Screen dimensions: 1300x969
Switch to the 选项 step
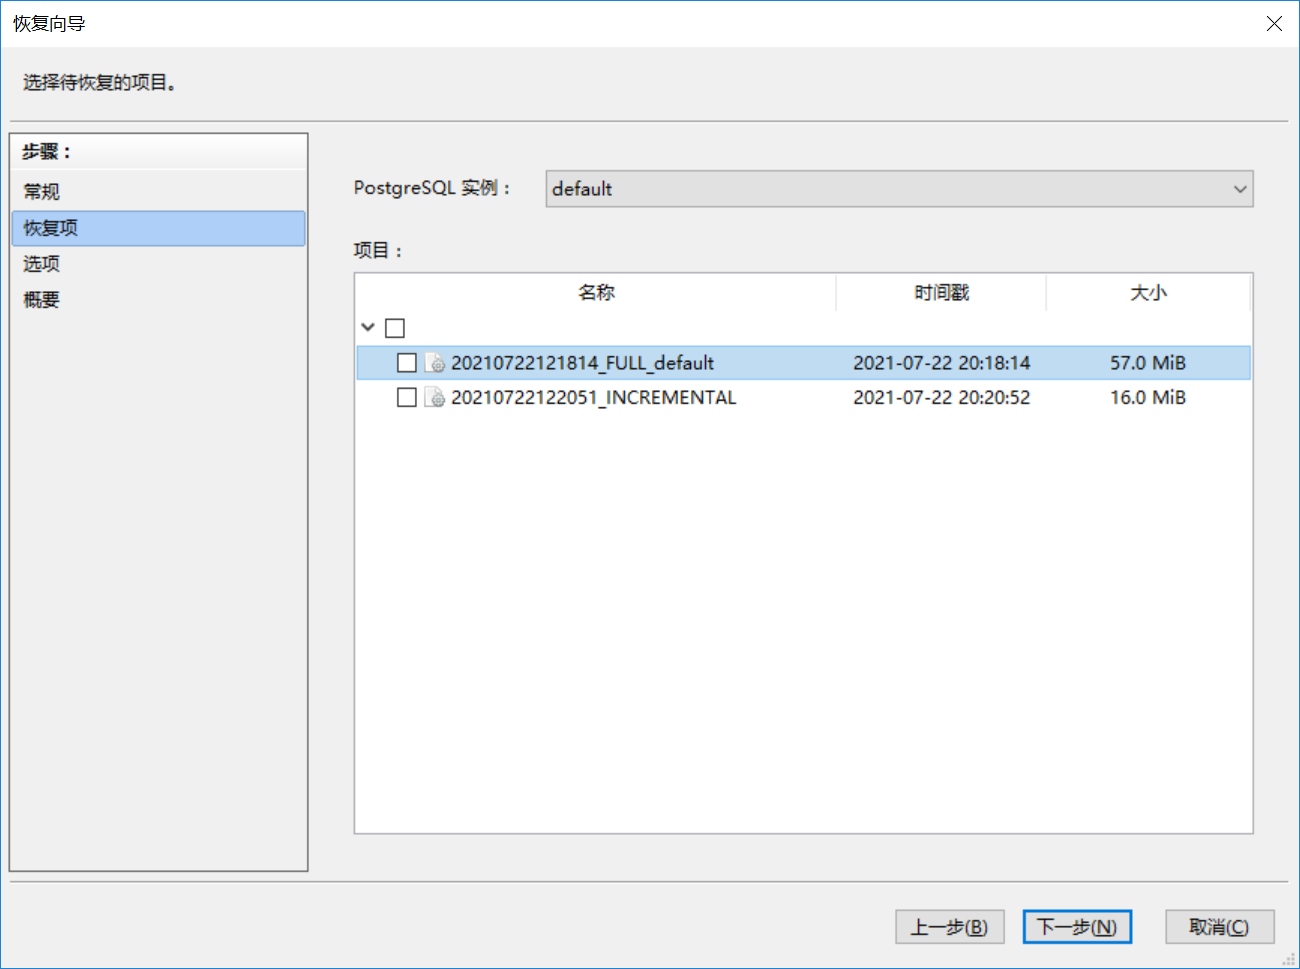tap(42, 264)
